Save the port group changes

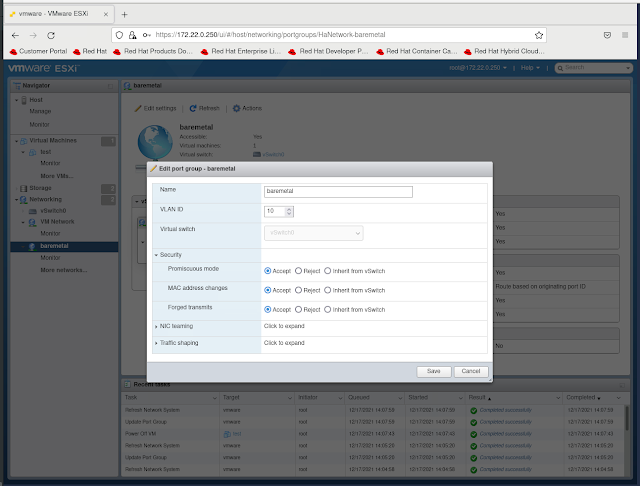point(433,371)
